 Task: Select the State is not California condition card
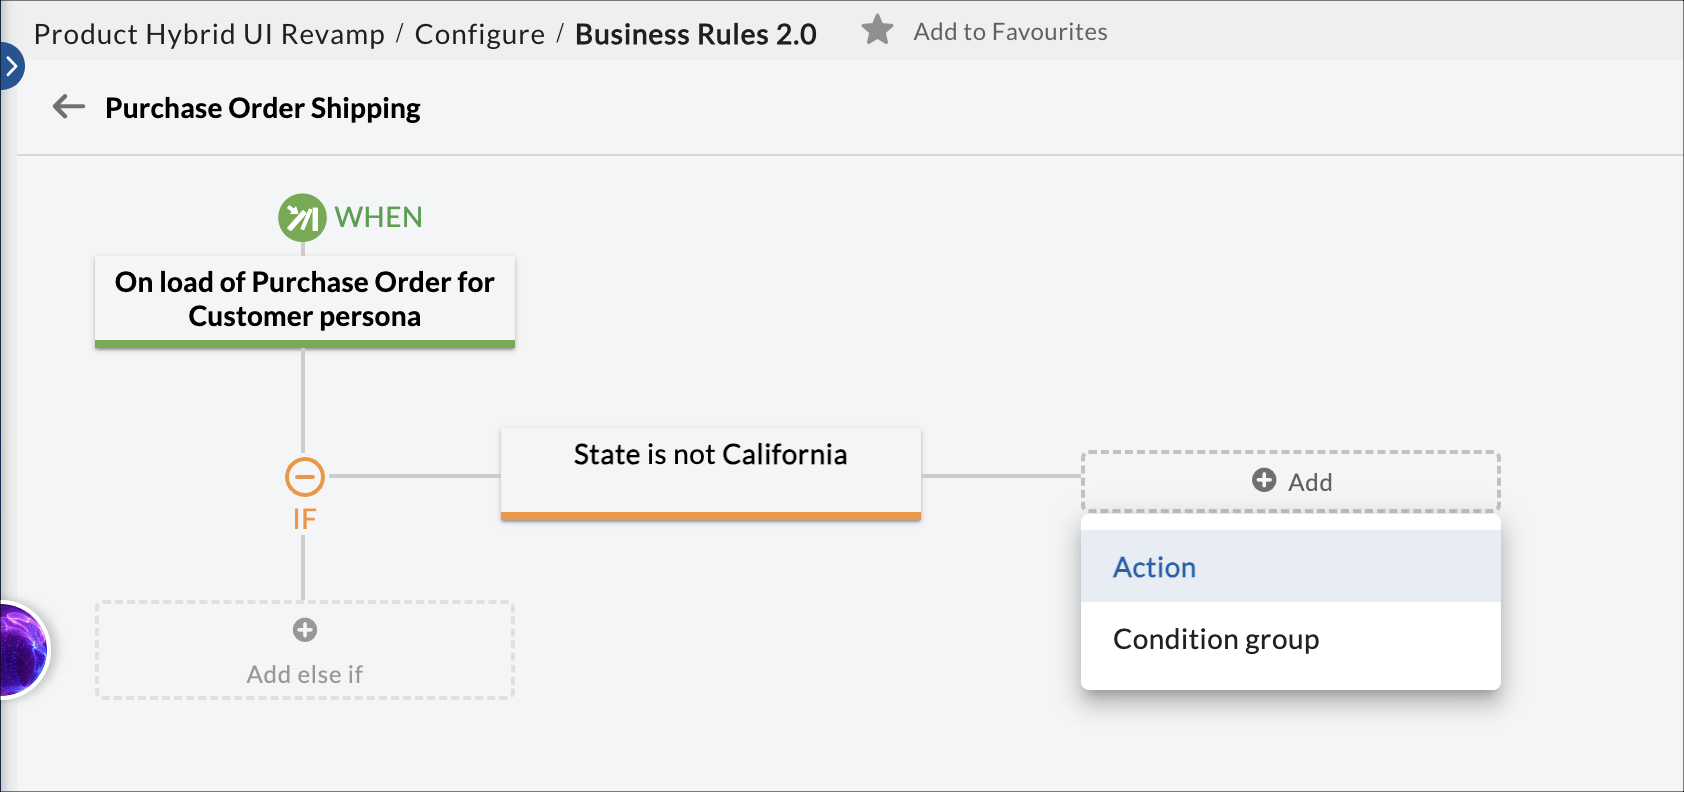point(710,470)
